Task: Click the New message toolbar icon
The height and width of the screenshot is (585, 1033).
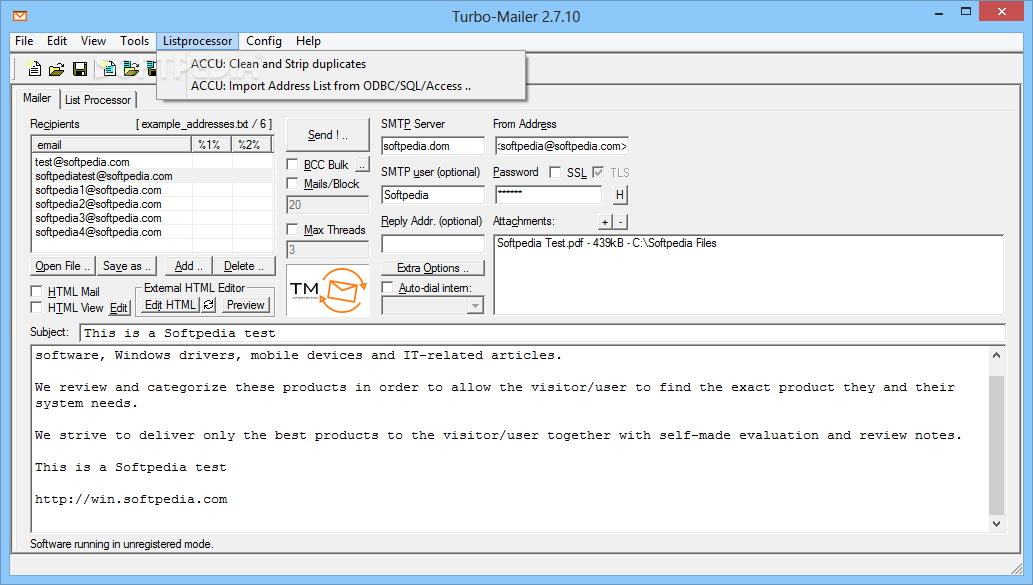Action: [34, 69]
